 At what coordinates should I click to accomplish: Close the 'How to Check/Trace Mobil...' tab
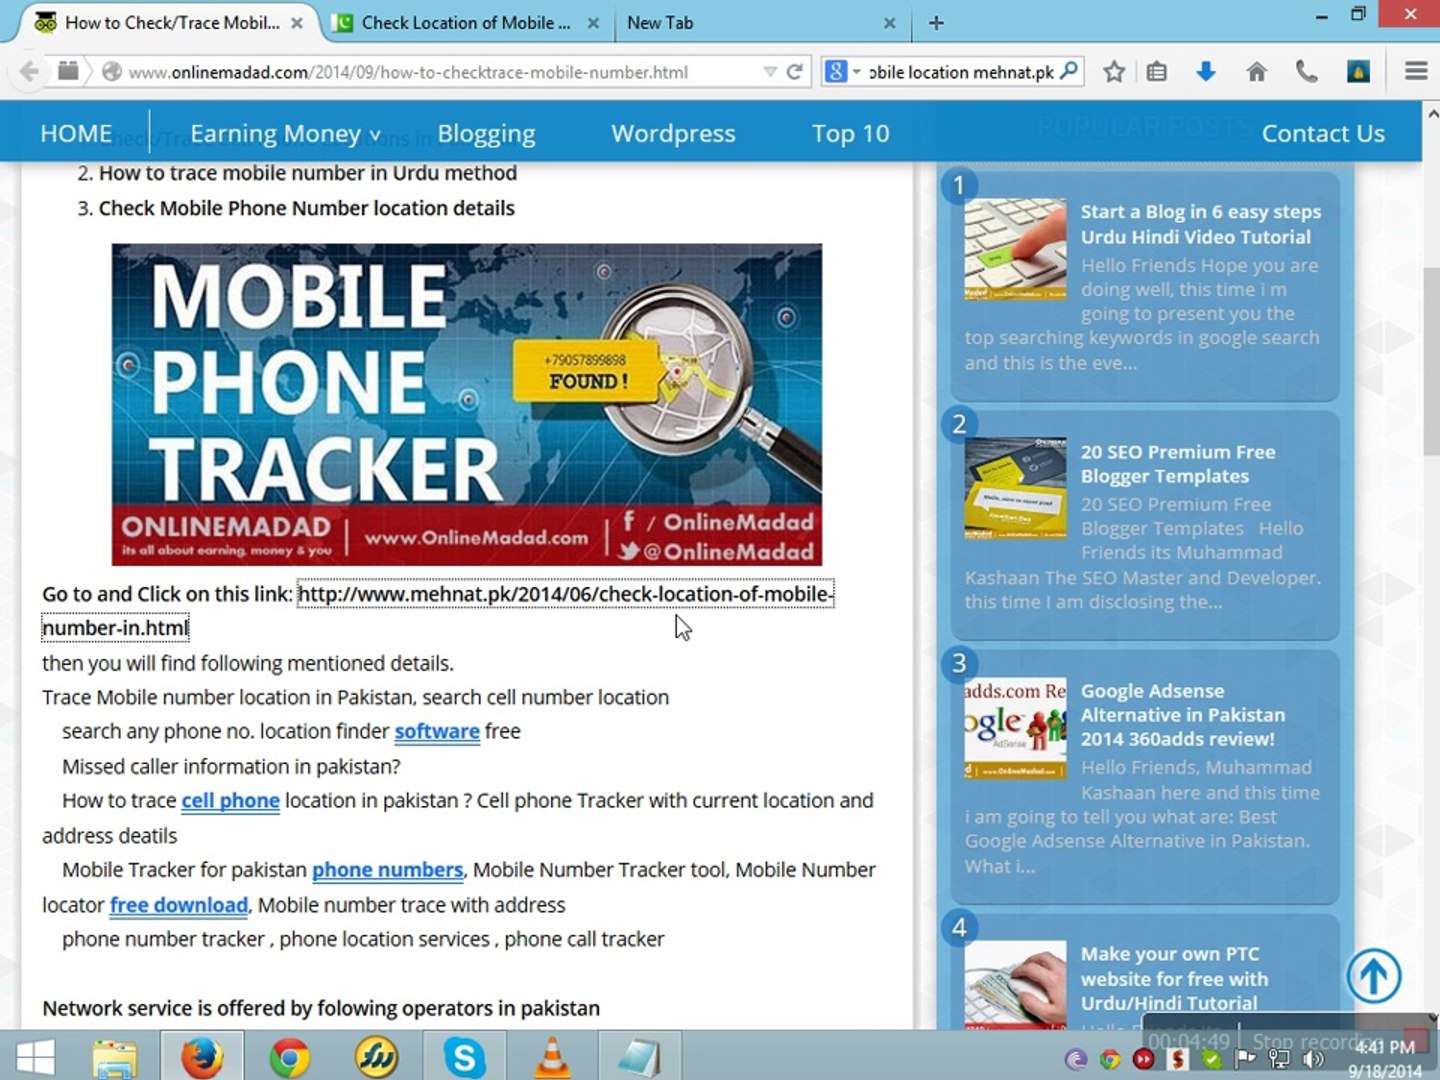[297, 22]
